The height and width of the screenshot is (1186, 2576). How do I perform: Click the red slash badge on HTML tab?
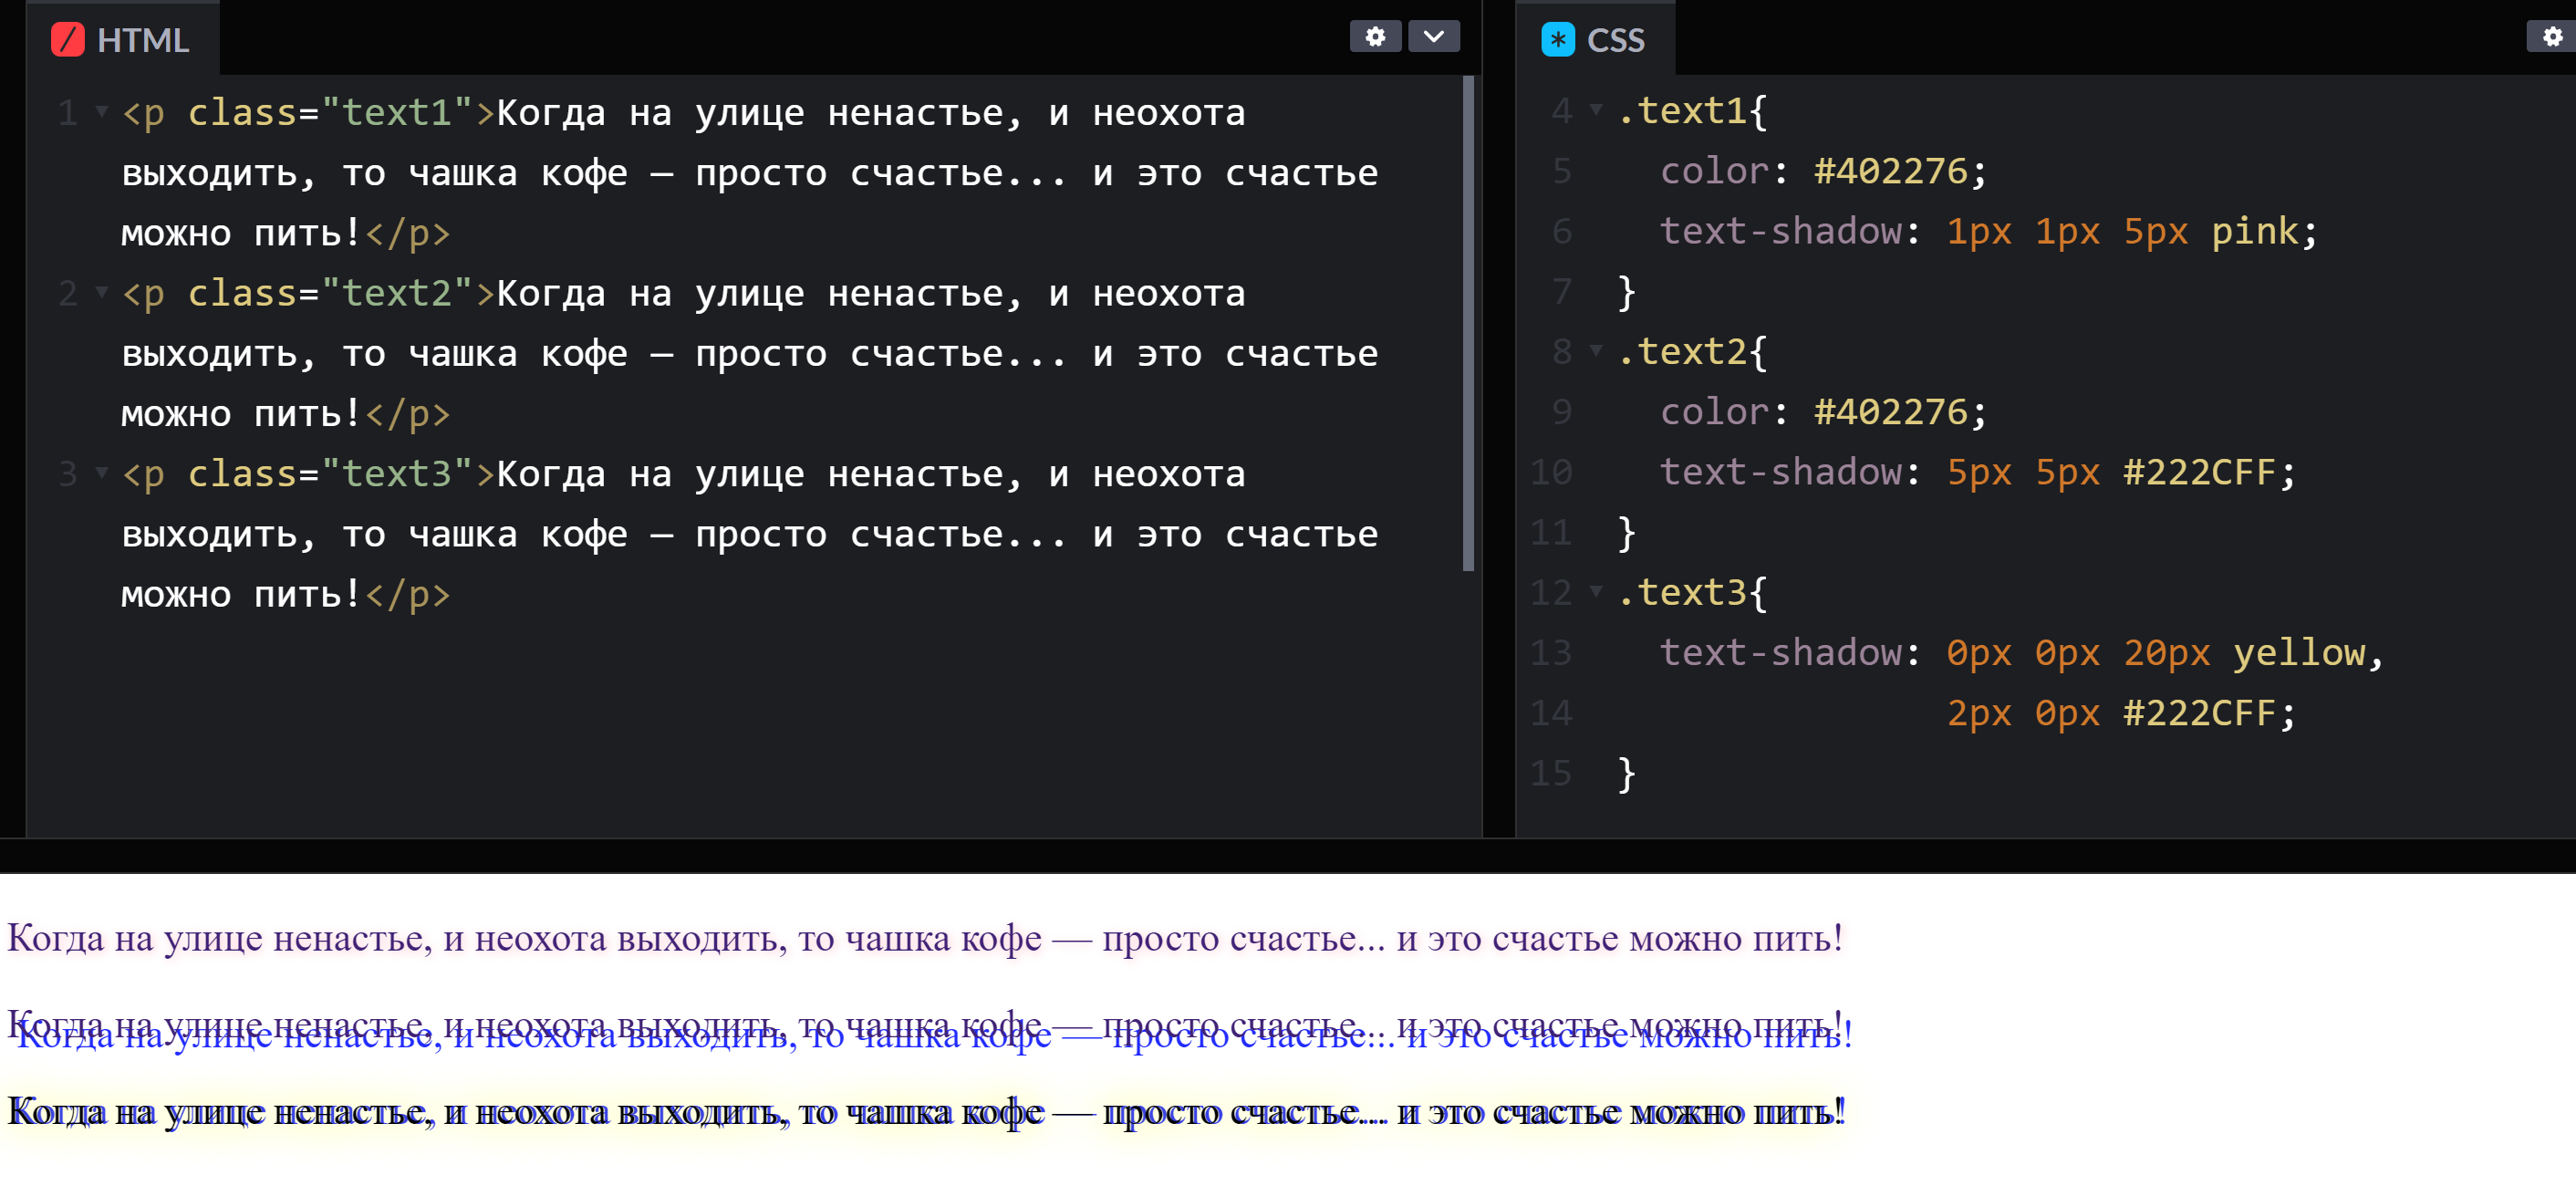[x=68, y=40]
